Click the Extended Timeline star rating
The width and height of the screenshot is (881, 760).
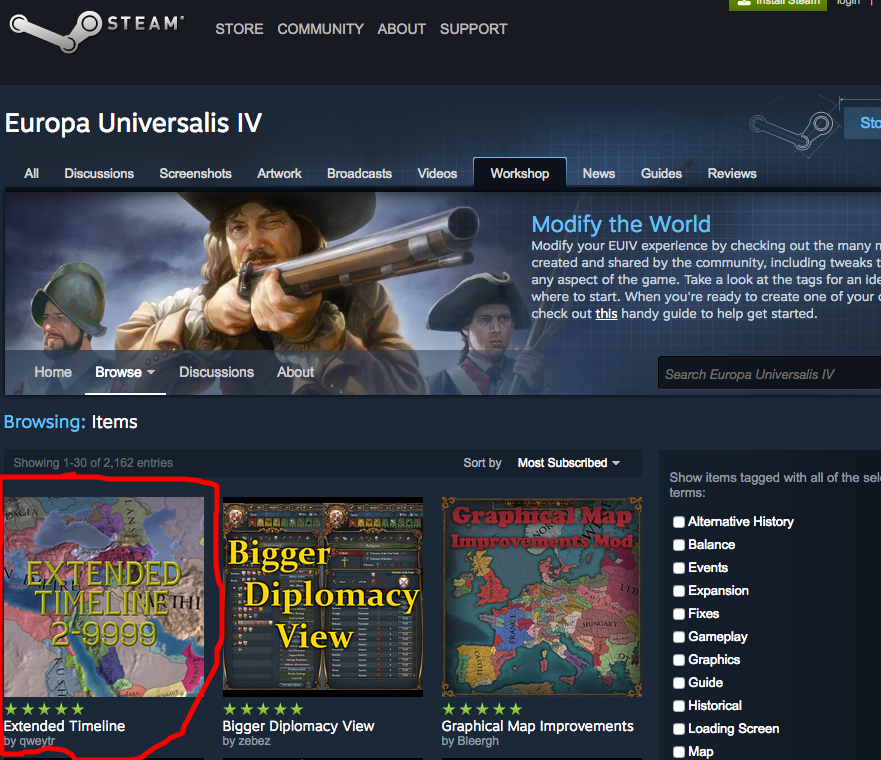pos(44,709)
